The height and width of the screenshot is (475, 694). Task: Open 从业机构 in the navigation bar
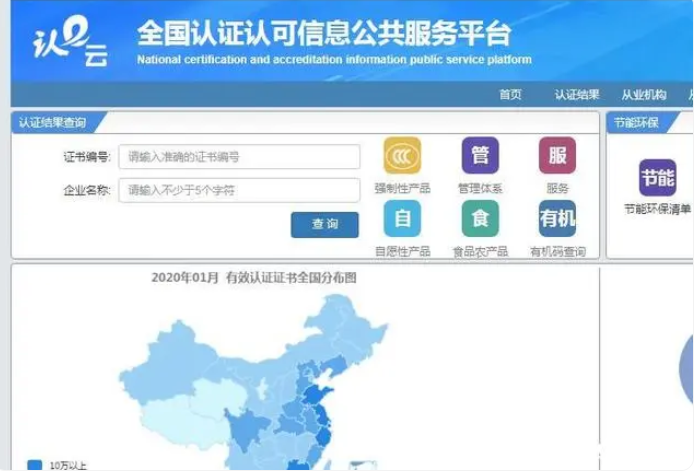pyautogui.click(x=644, y=94)
